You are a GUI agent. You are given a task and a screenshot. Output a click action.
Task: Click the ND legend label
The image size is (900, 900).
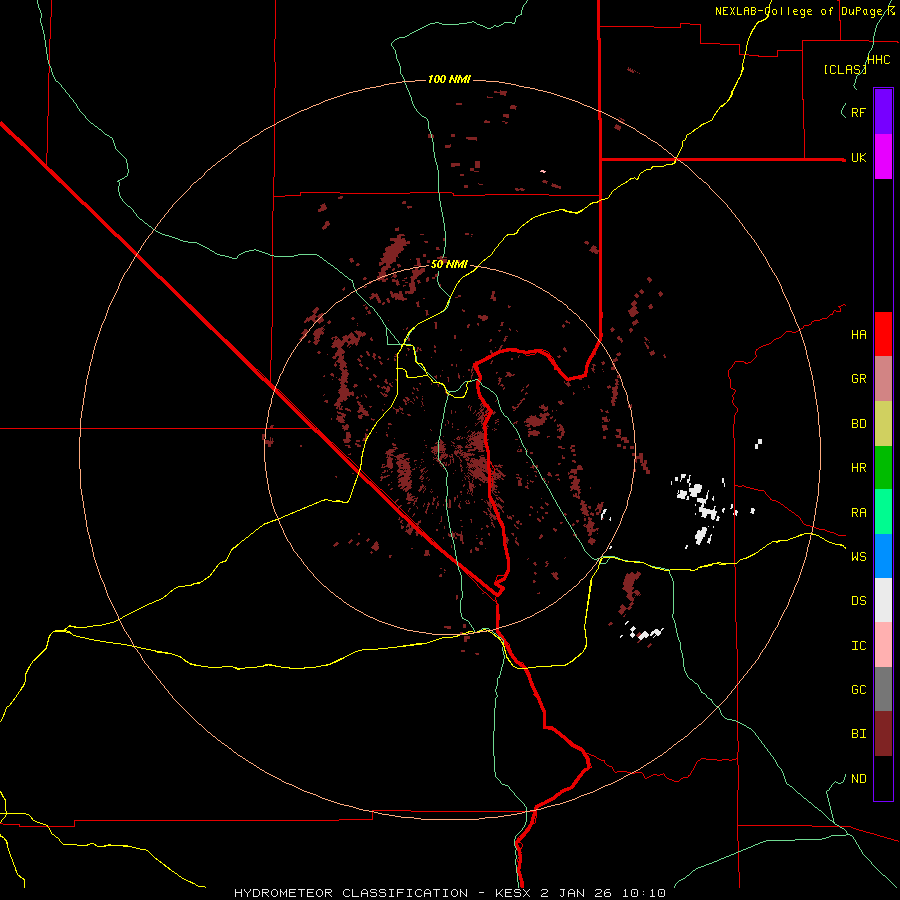pos(858,779)
